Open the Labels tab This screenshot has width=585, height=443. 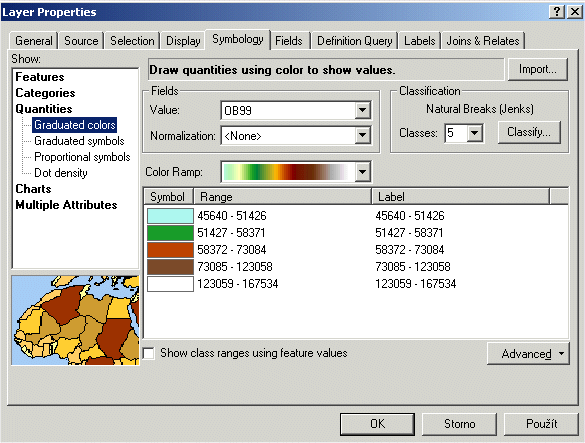[x=419, y=41]
